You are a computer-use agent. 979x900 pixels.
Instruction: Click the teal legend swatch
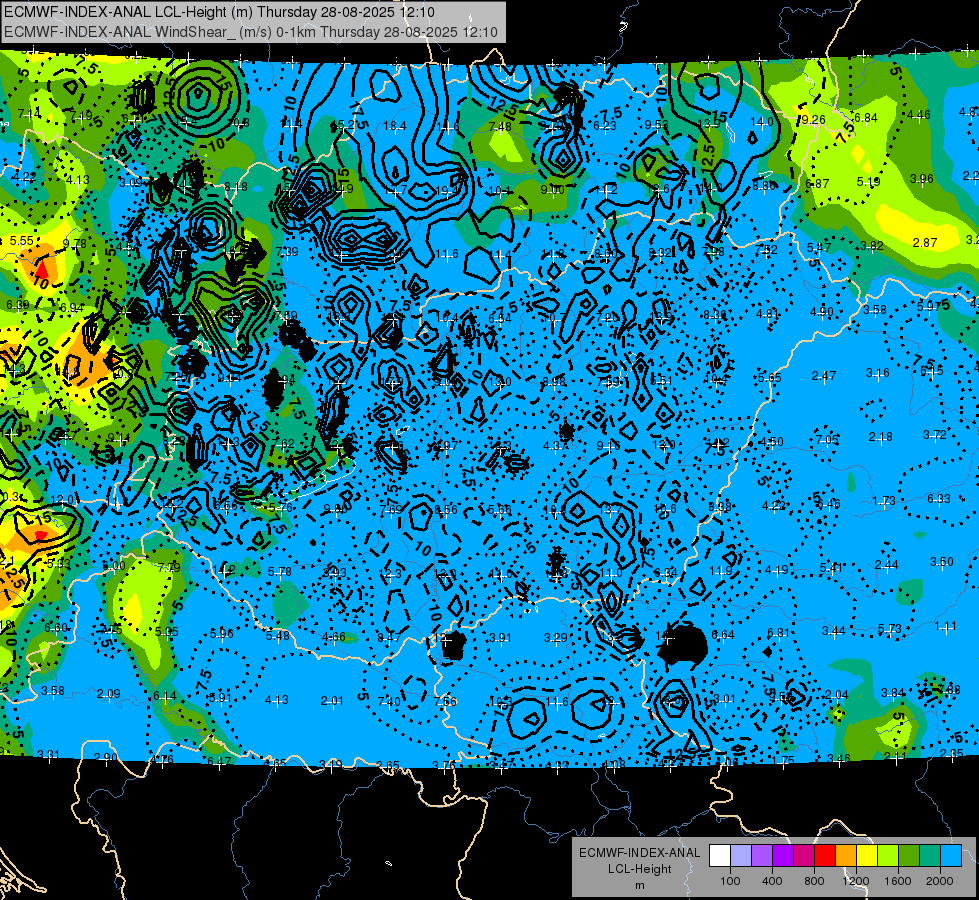coord(930,856)
